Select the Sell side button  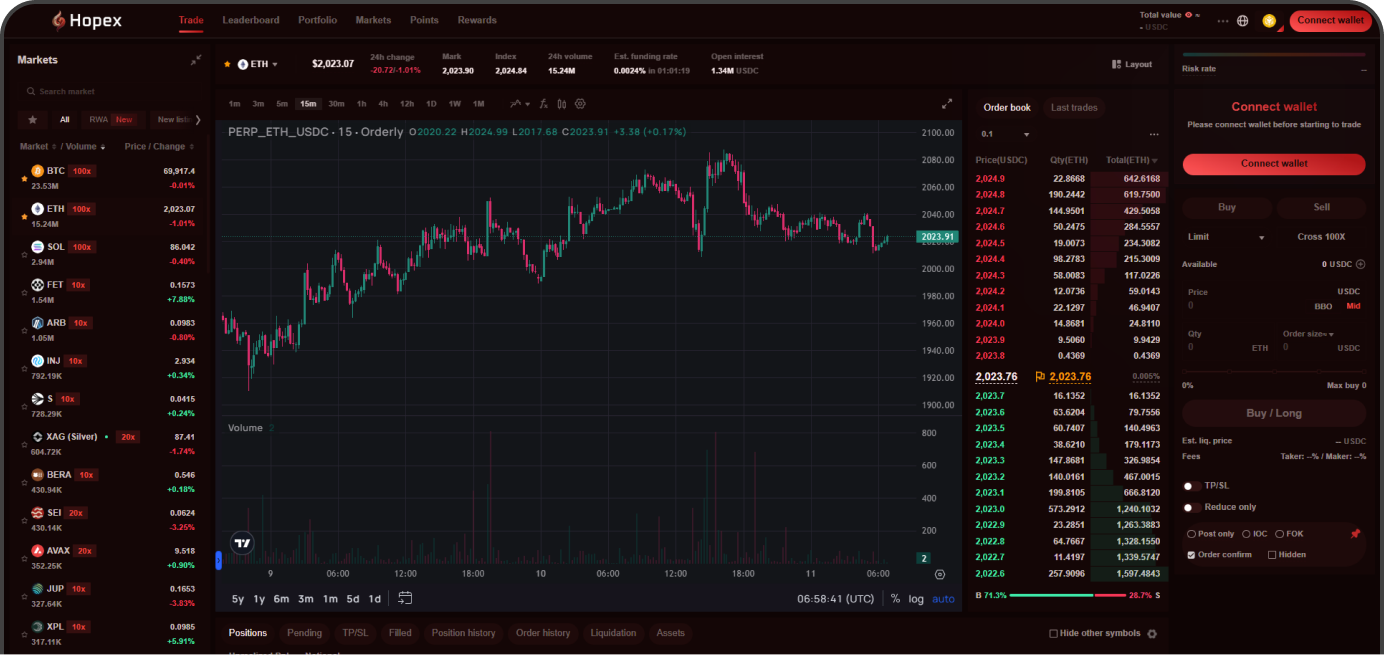coord(1321,207)
